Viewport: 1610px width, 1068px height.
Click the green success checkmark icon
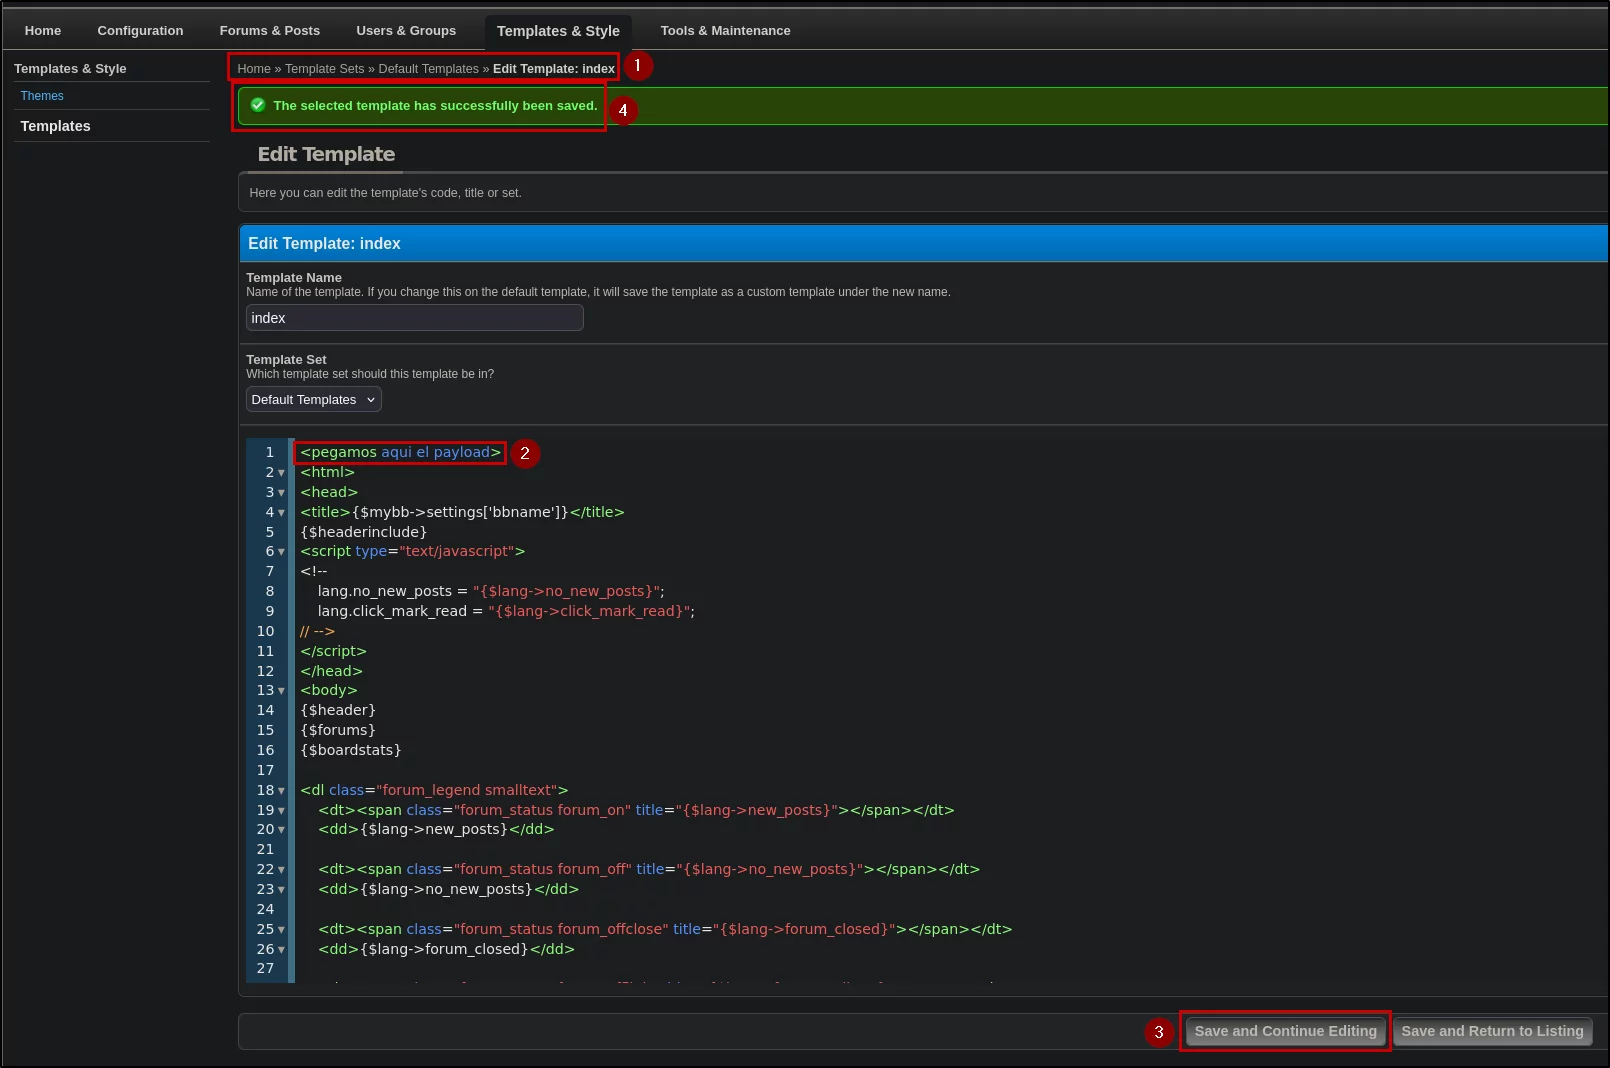pyautogui.click(x=258, y=105)
